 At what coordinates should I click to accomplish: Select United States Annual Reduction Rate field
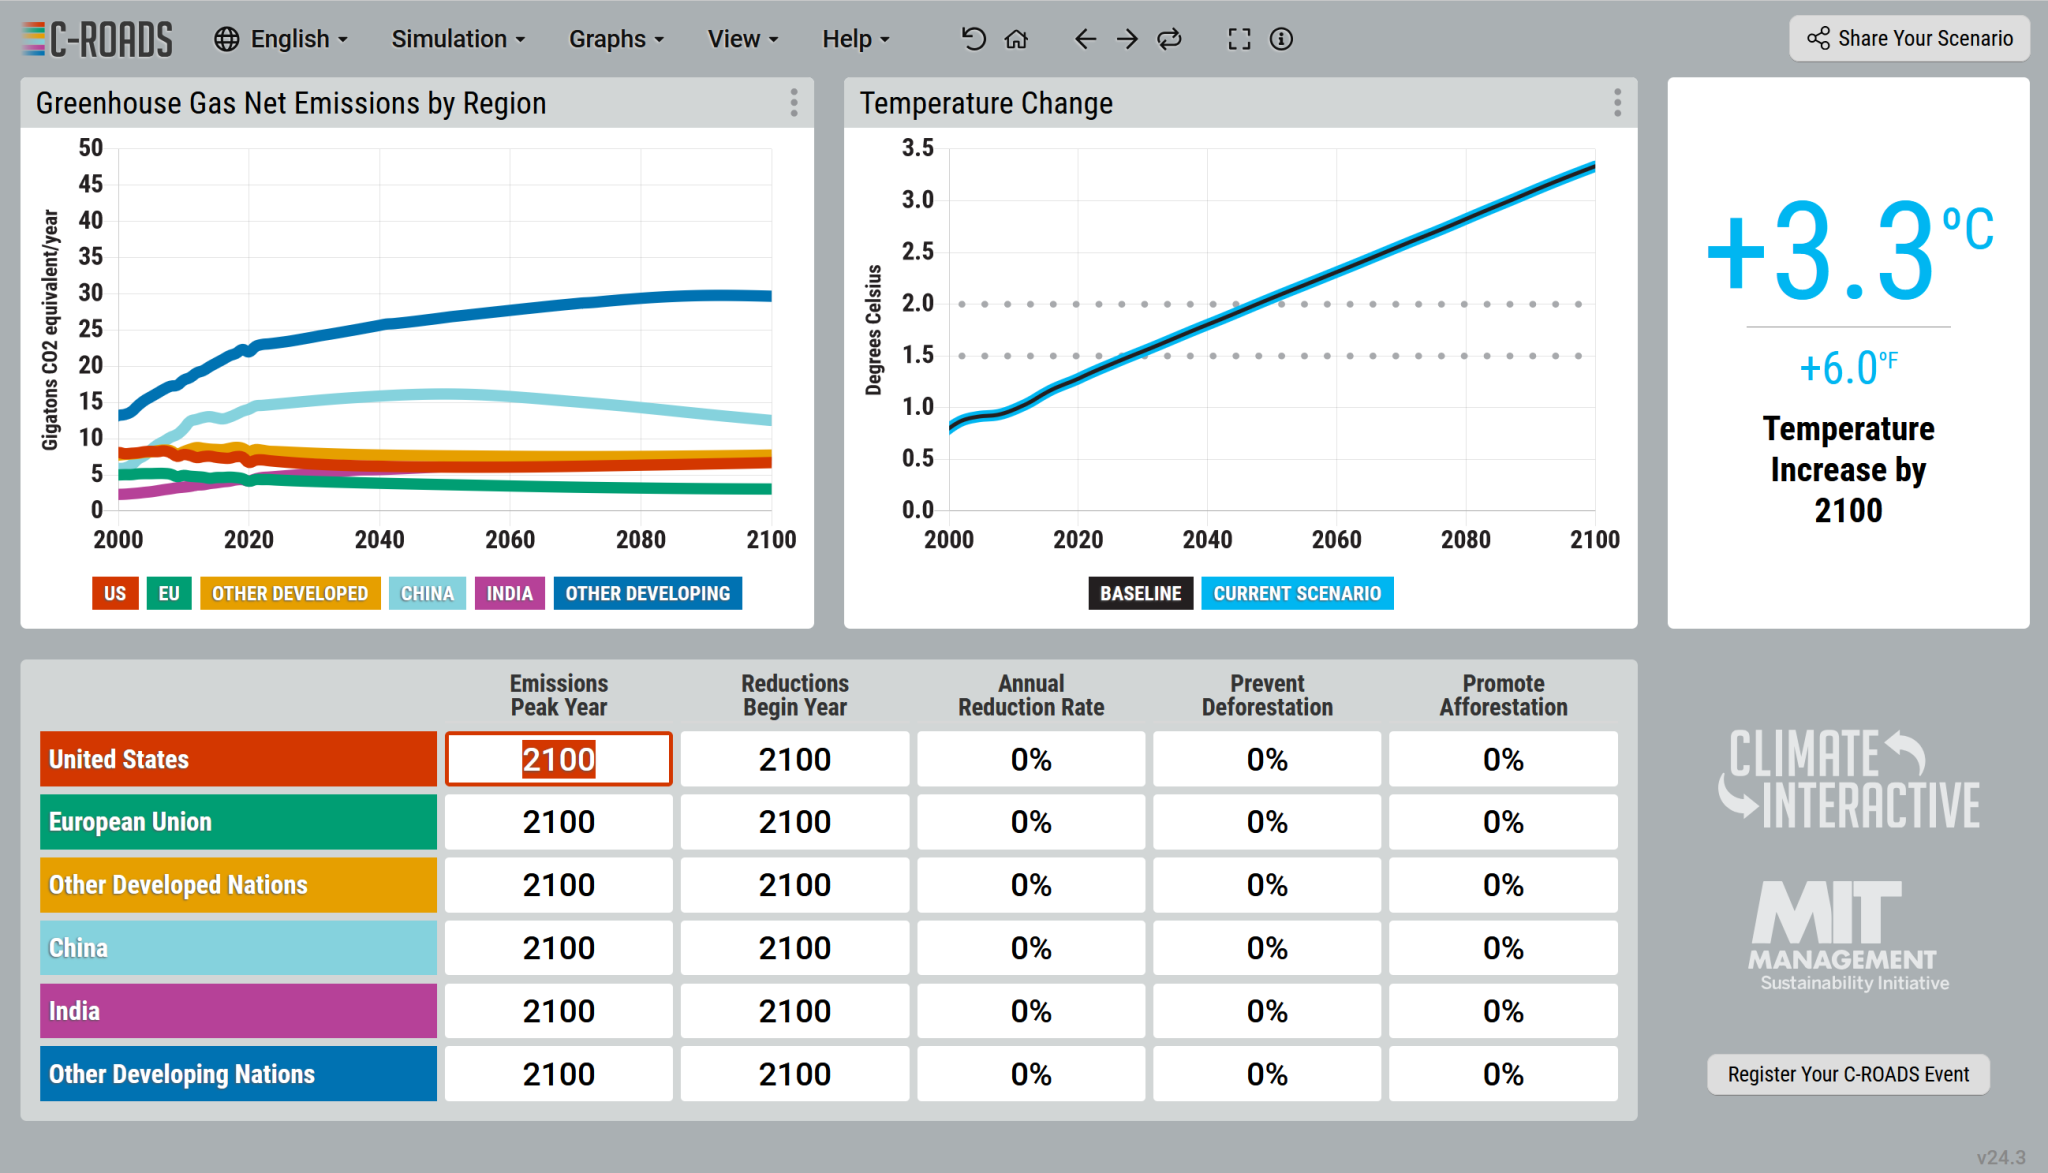(x=1031, y=759)
